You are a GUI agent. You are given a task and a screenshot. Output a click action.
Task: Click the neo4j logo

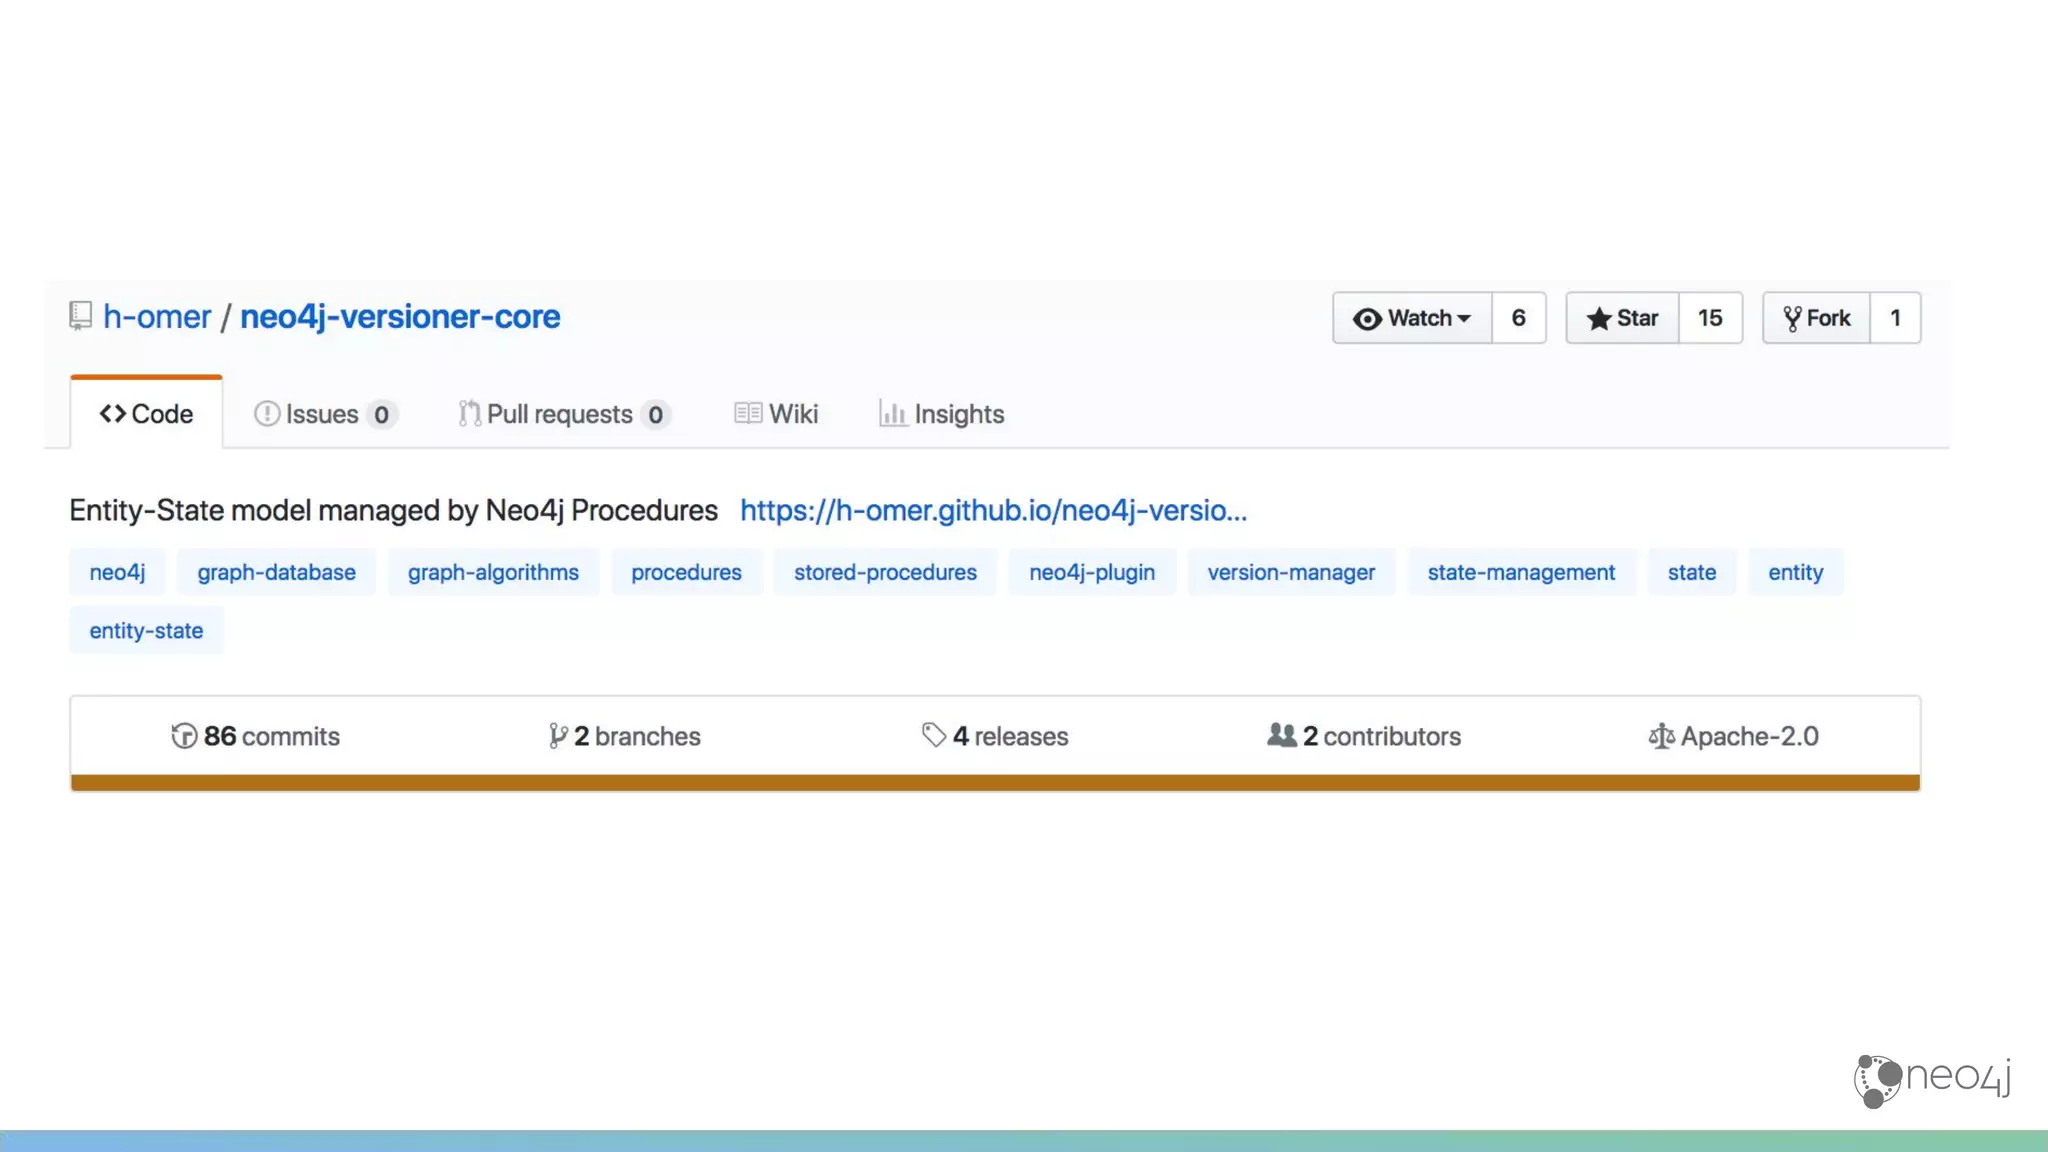[x=1931, y=1080]
